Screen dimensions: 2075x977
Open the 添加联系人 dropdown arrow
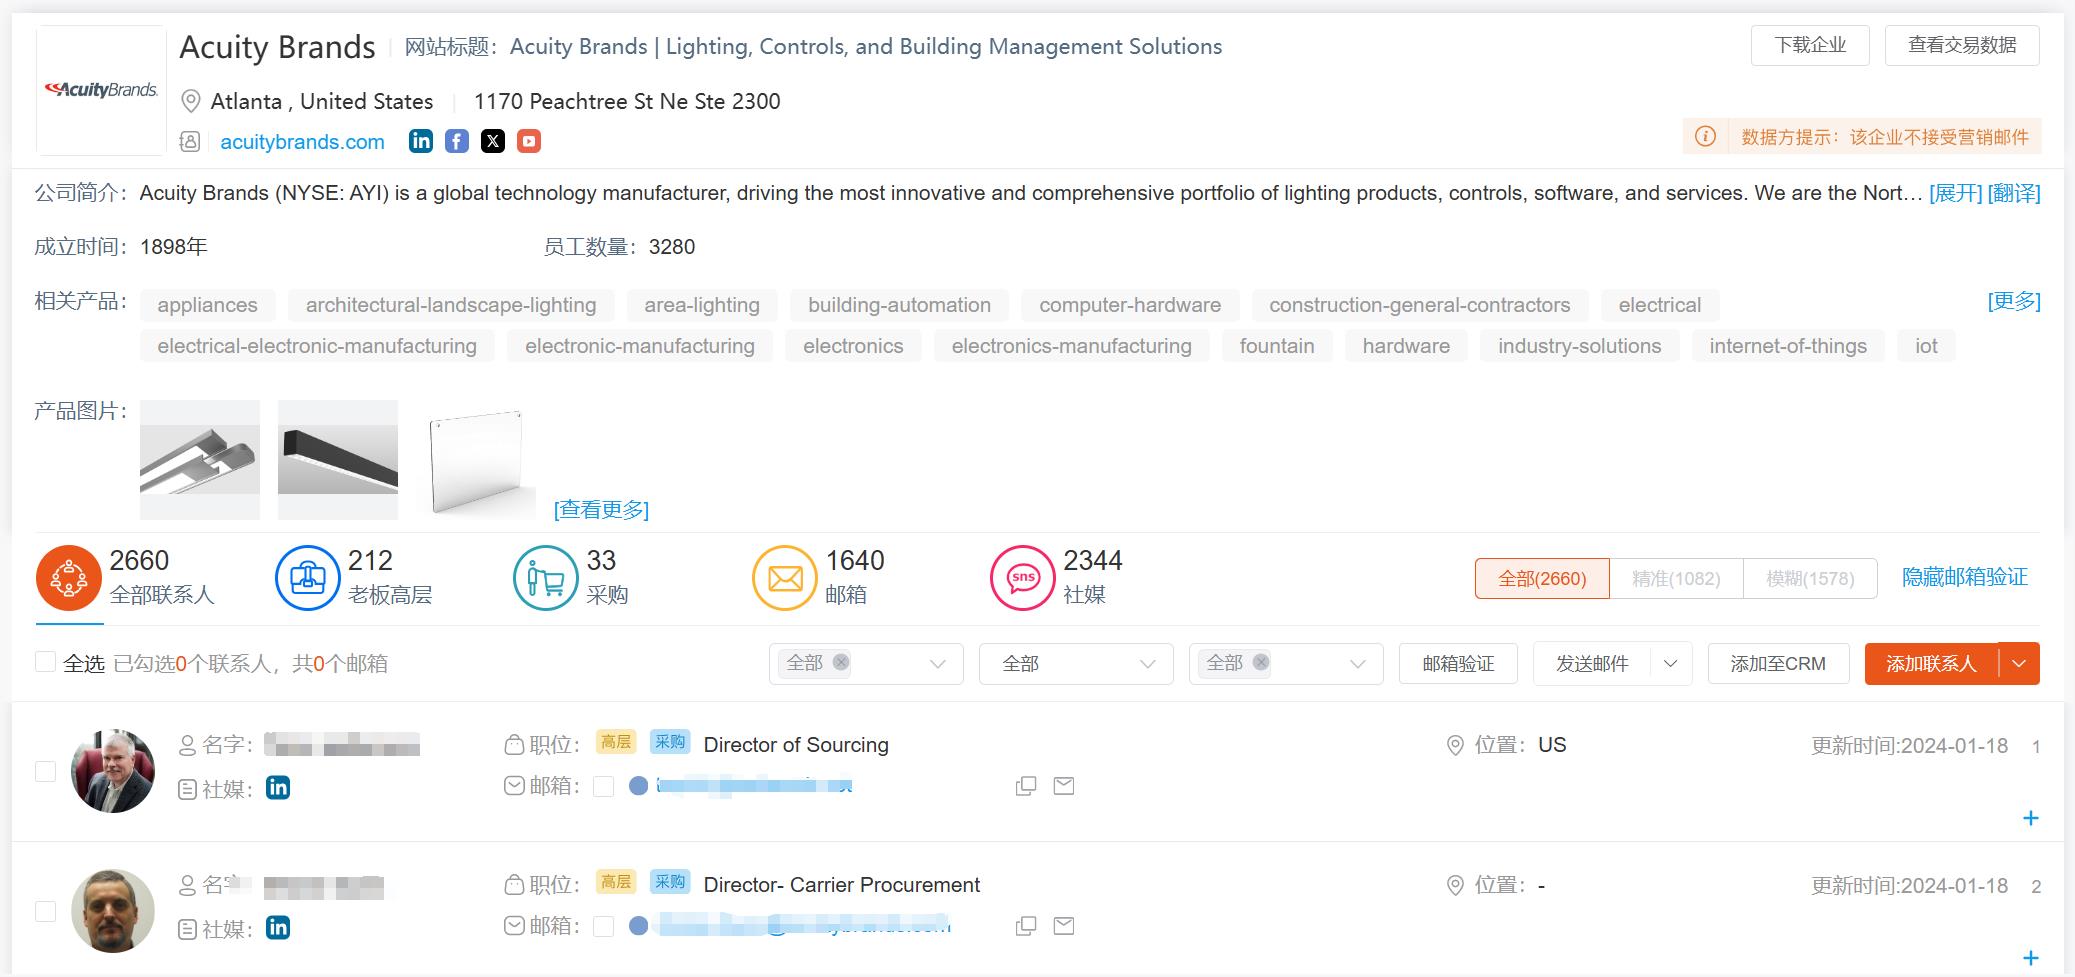point(2019,664)
